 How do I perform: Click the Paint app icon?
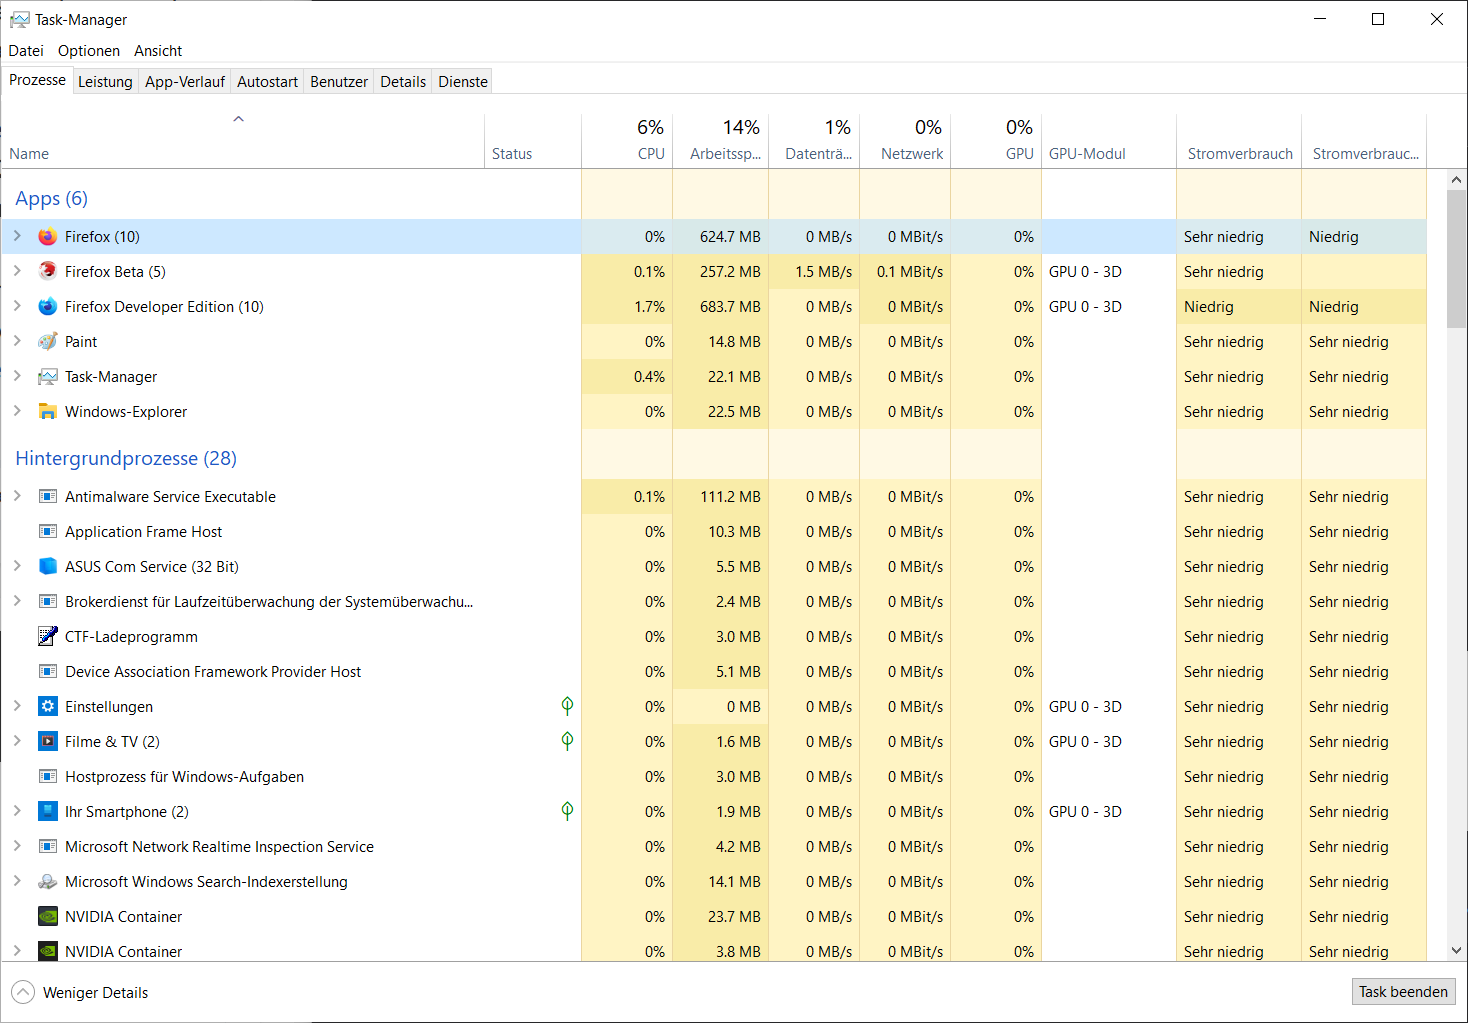[47, 341]
